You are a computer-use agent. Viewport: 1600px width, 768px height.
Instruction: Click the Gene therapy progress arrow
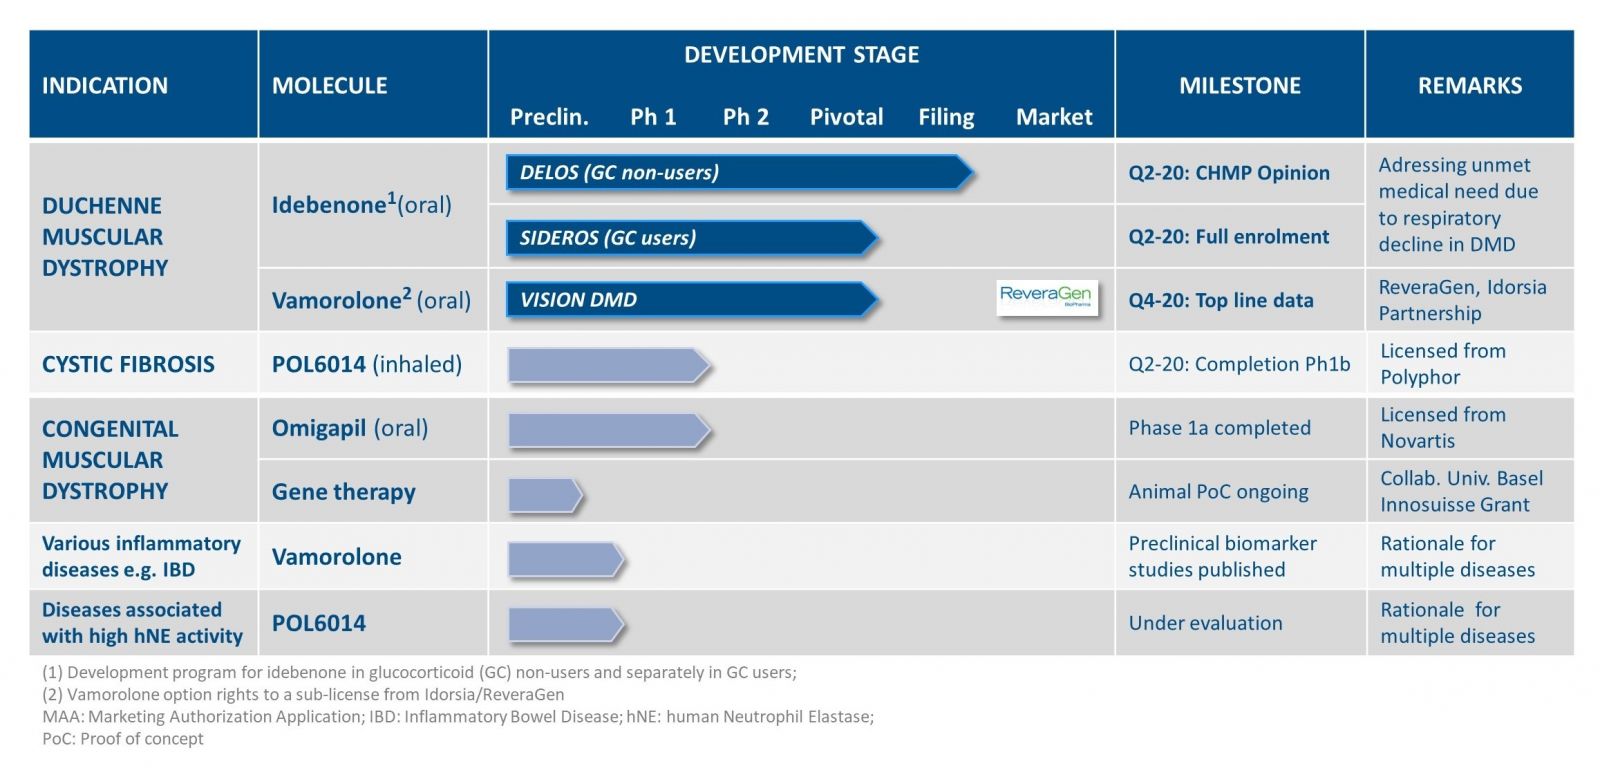[x=544, y=495]
